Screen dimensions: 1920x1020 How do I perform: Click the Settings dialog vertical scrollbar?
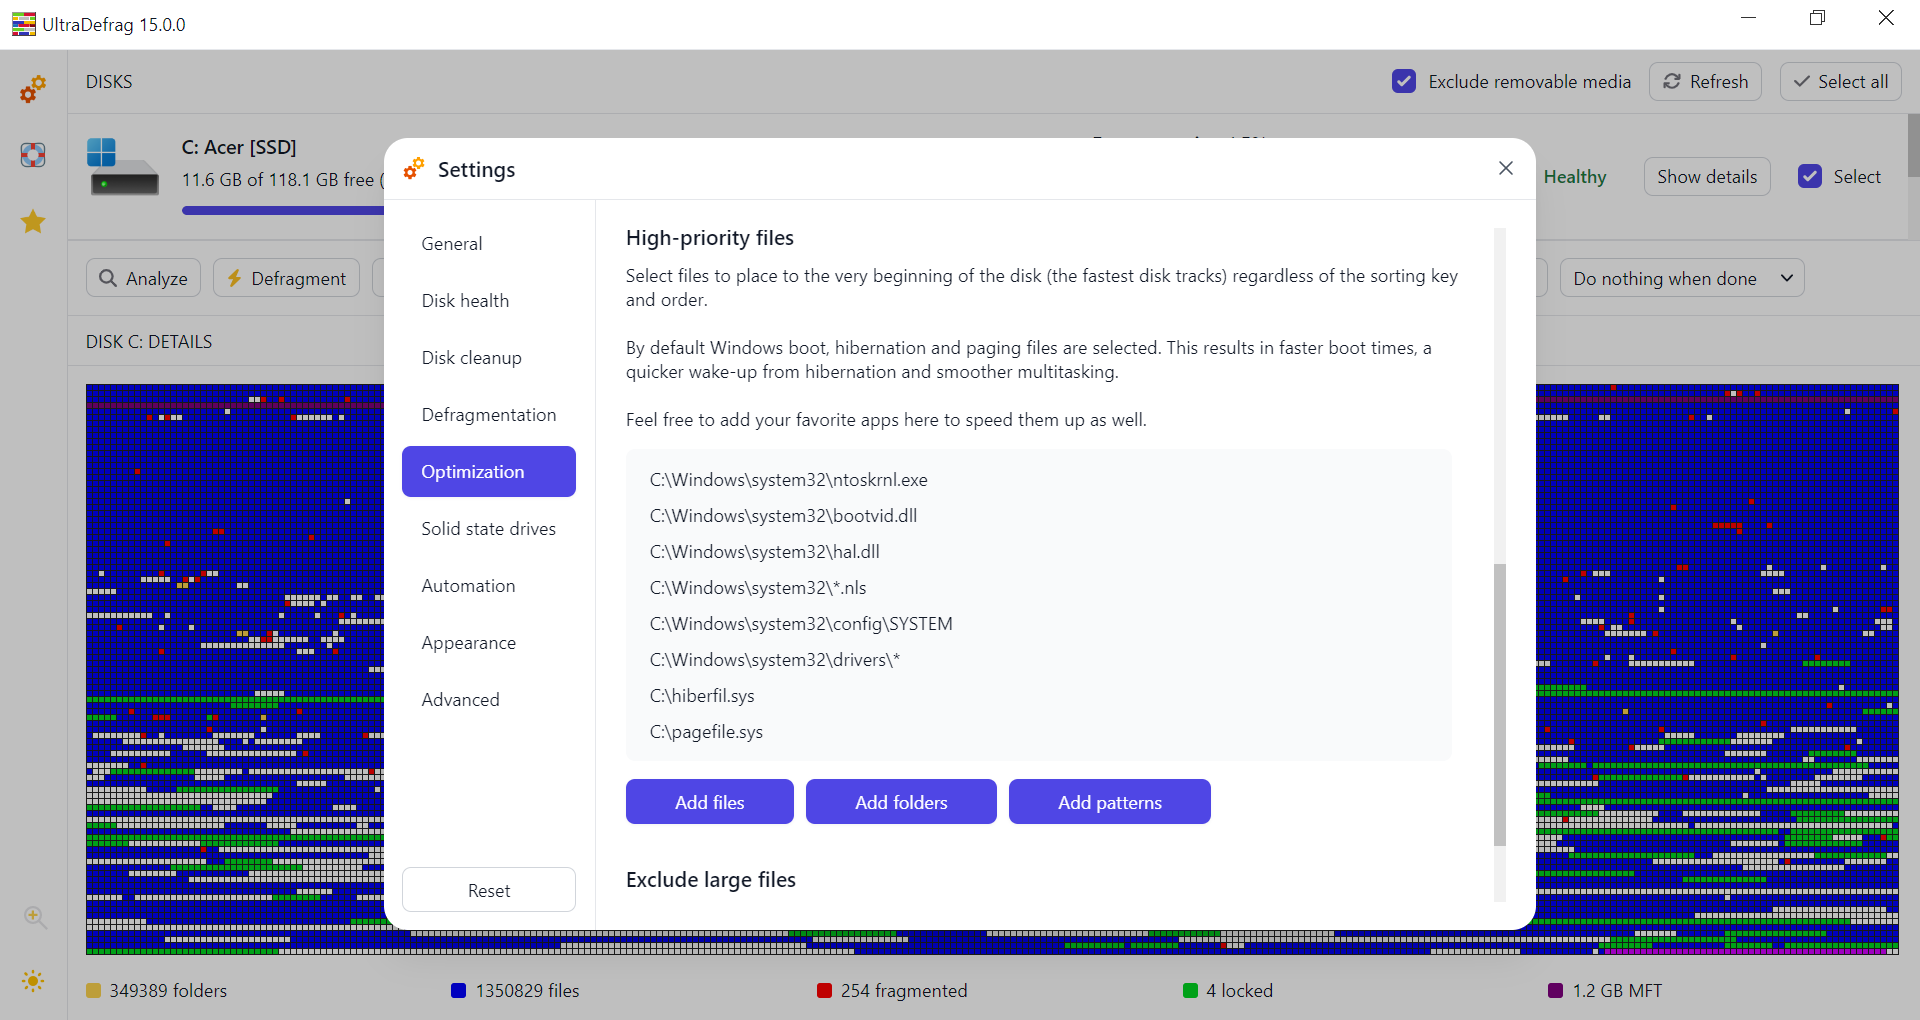click(1499, 700)
